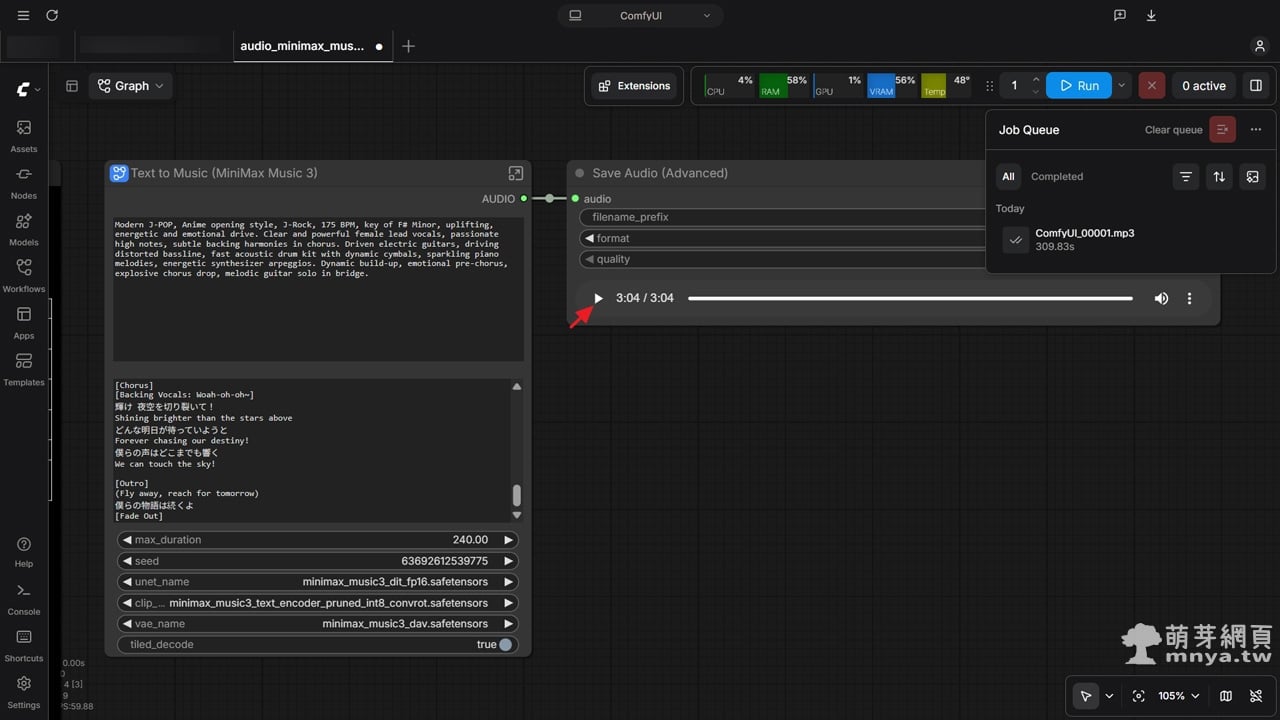Click the red cancel execution button
The image size is (1280, 720).
[x=1151, y=86]
